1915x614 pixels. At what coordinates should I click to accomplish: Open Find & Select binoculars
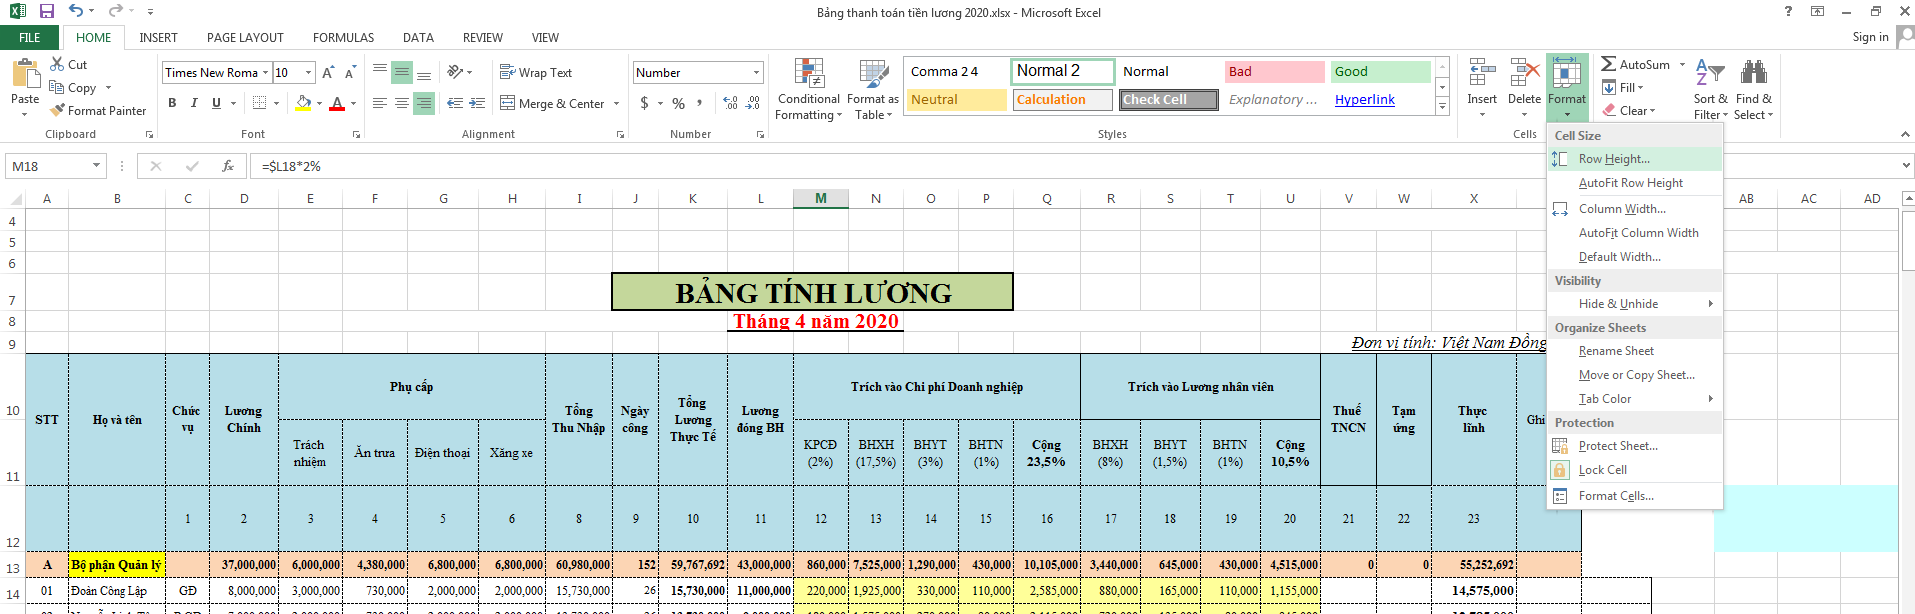click(1753, 73)
